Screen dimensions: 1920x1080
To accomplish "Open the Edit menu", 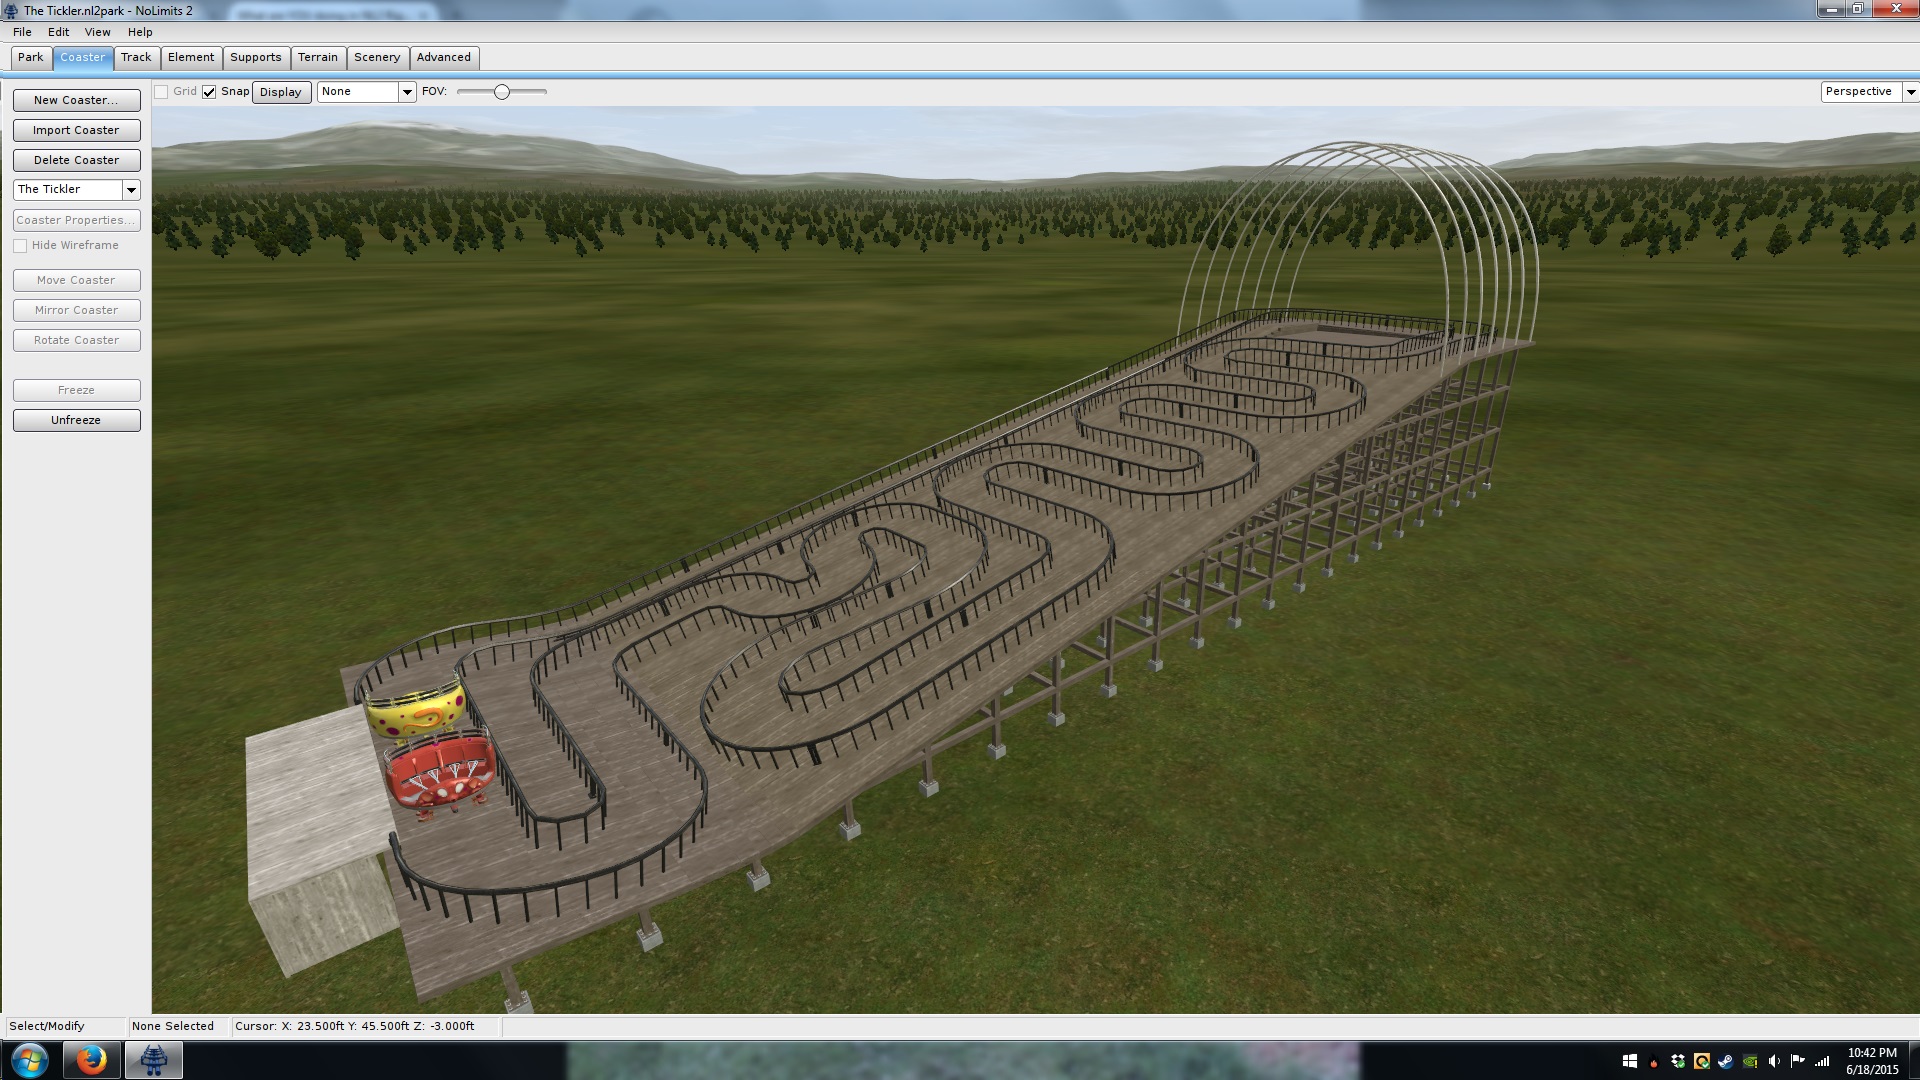I will point(58,32).
